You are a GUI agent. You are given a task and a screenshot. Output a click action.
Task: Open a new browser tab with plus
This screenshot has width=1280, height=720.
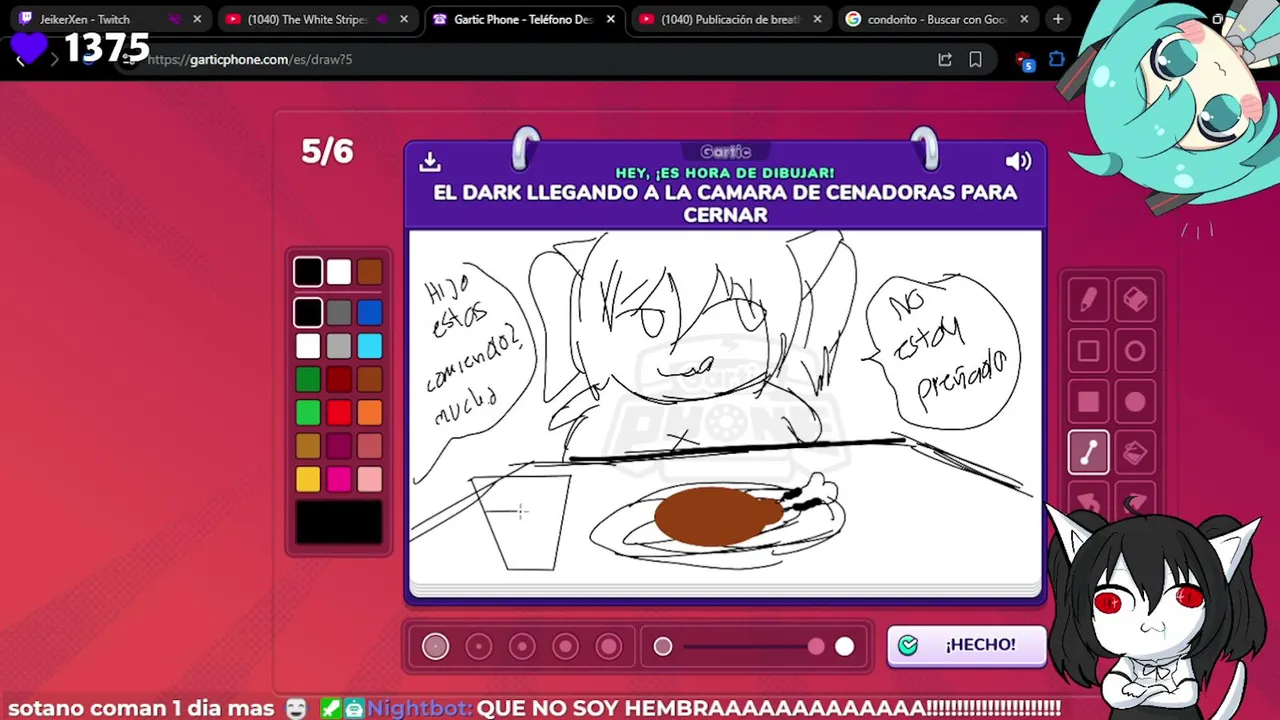1058,19
